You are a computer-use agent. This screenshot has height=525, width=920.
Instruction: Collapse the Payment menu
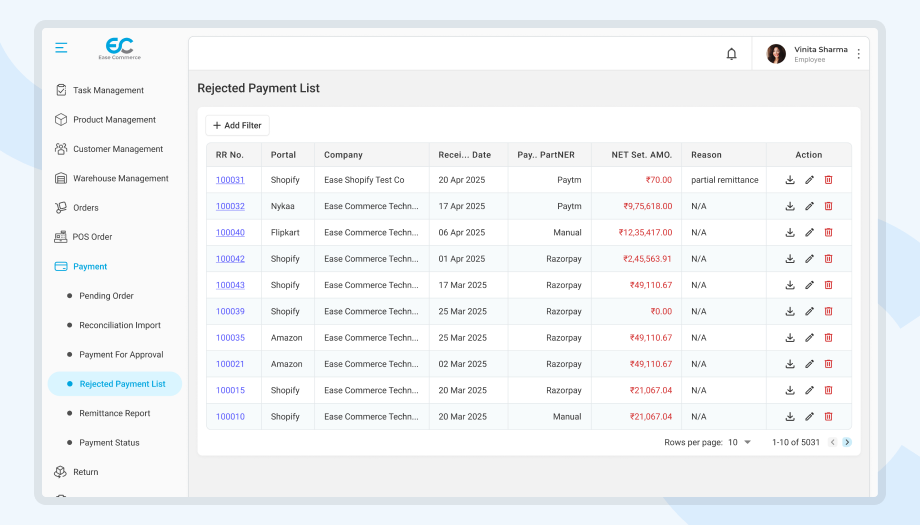[80, 266]
